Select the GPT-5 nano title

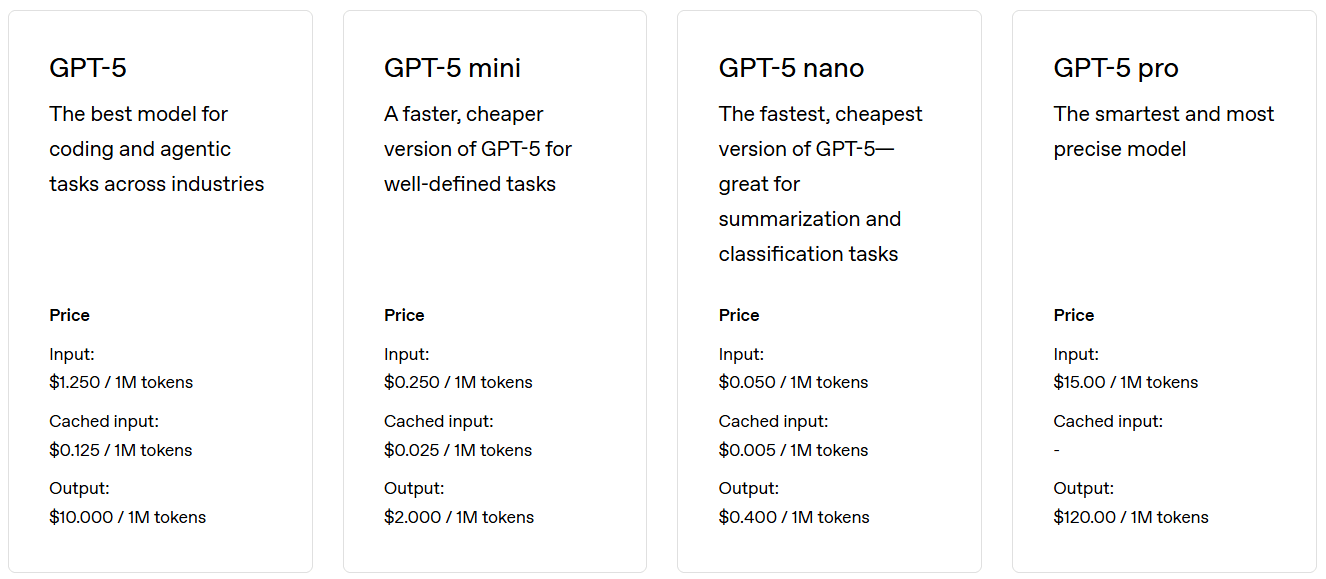click(x=791, y=68)
